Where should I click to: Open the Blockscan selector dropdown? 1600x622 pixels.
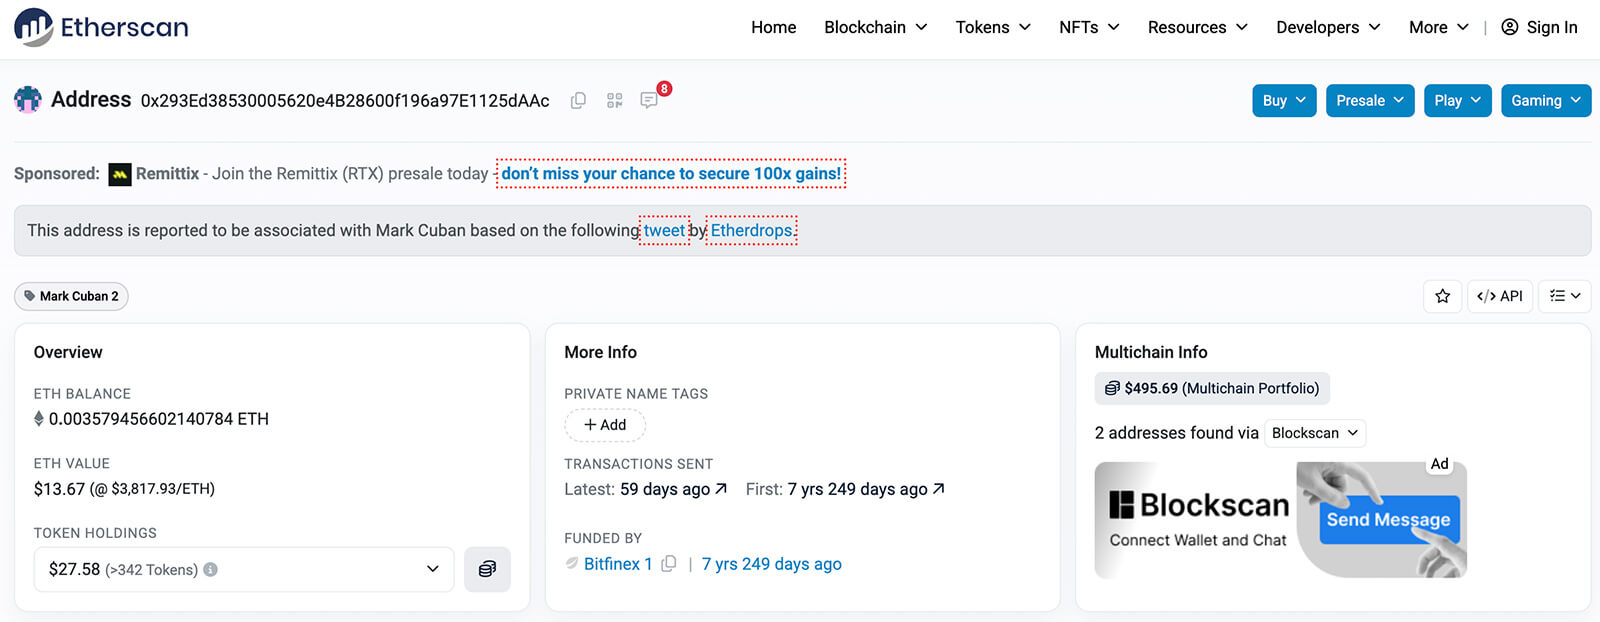[1314, 433]
